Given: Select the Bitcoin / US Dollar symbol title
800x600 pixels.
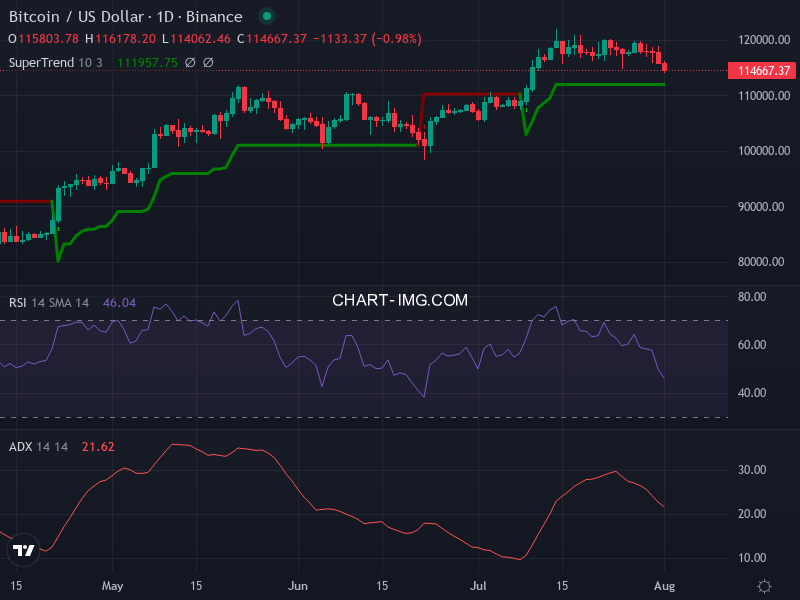Looking at the screenshot, I should pyautogui.click(x=126, y=17).
